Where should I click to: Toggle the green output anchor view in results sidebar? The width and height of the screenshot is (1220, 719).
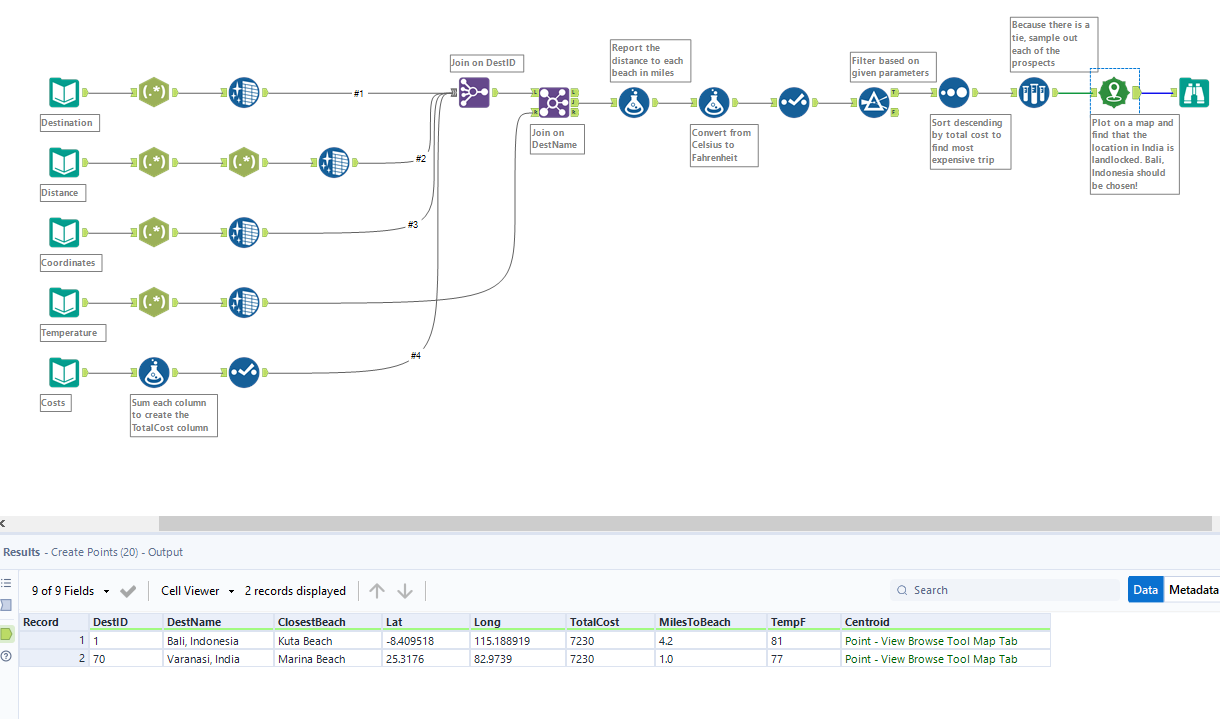pos(7,634)
